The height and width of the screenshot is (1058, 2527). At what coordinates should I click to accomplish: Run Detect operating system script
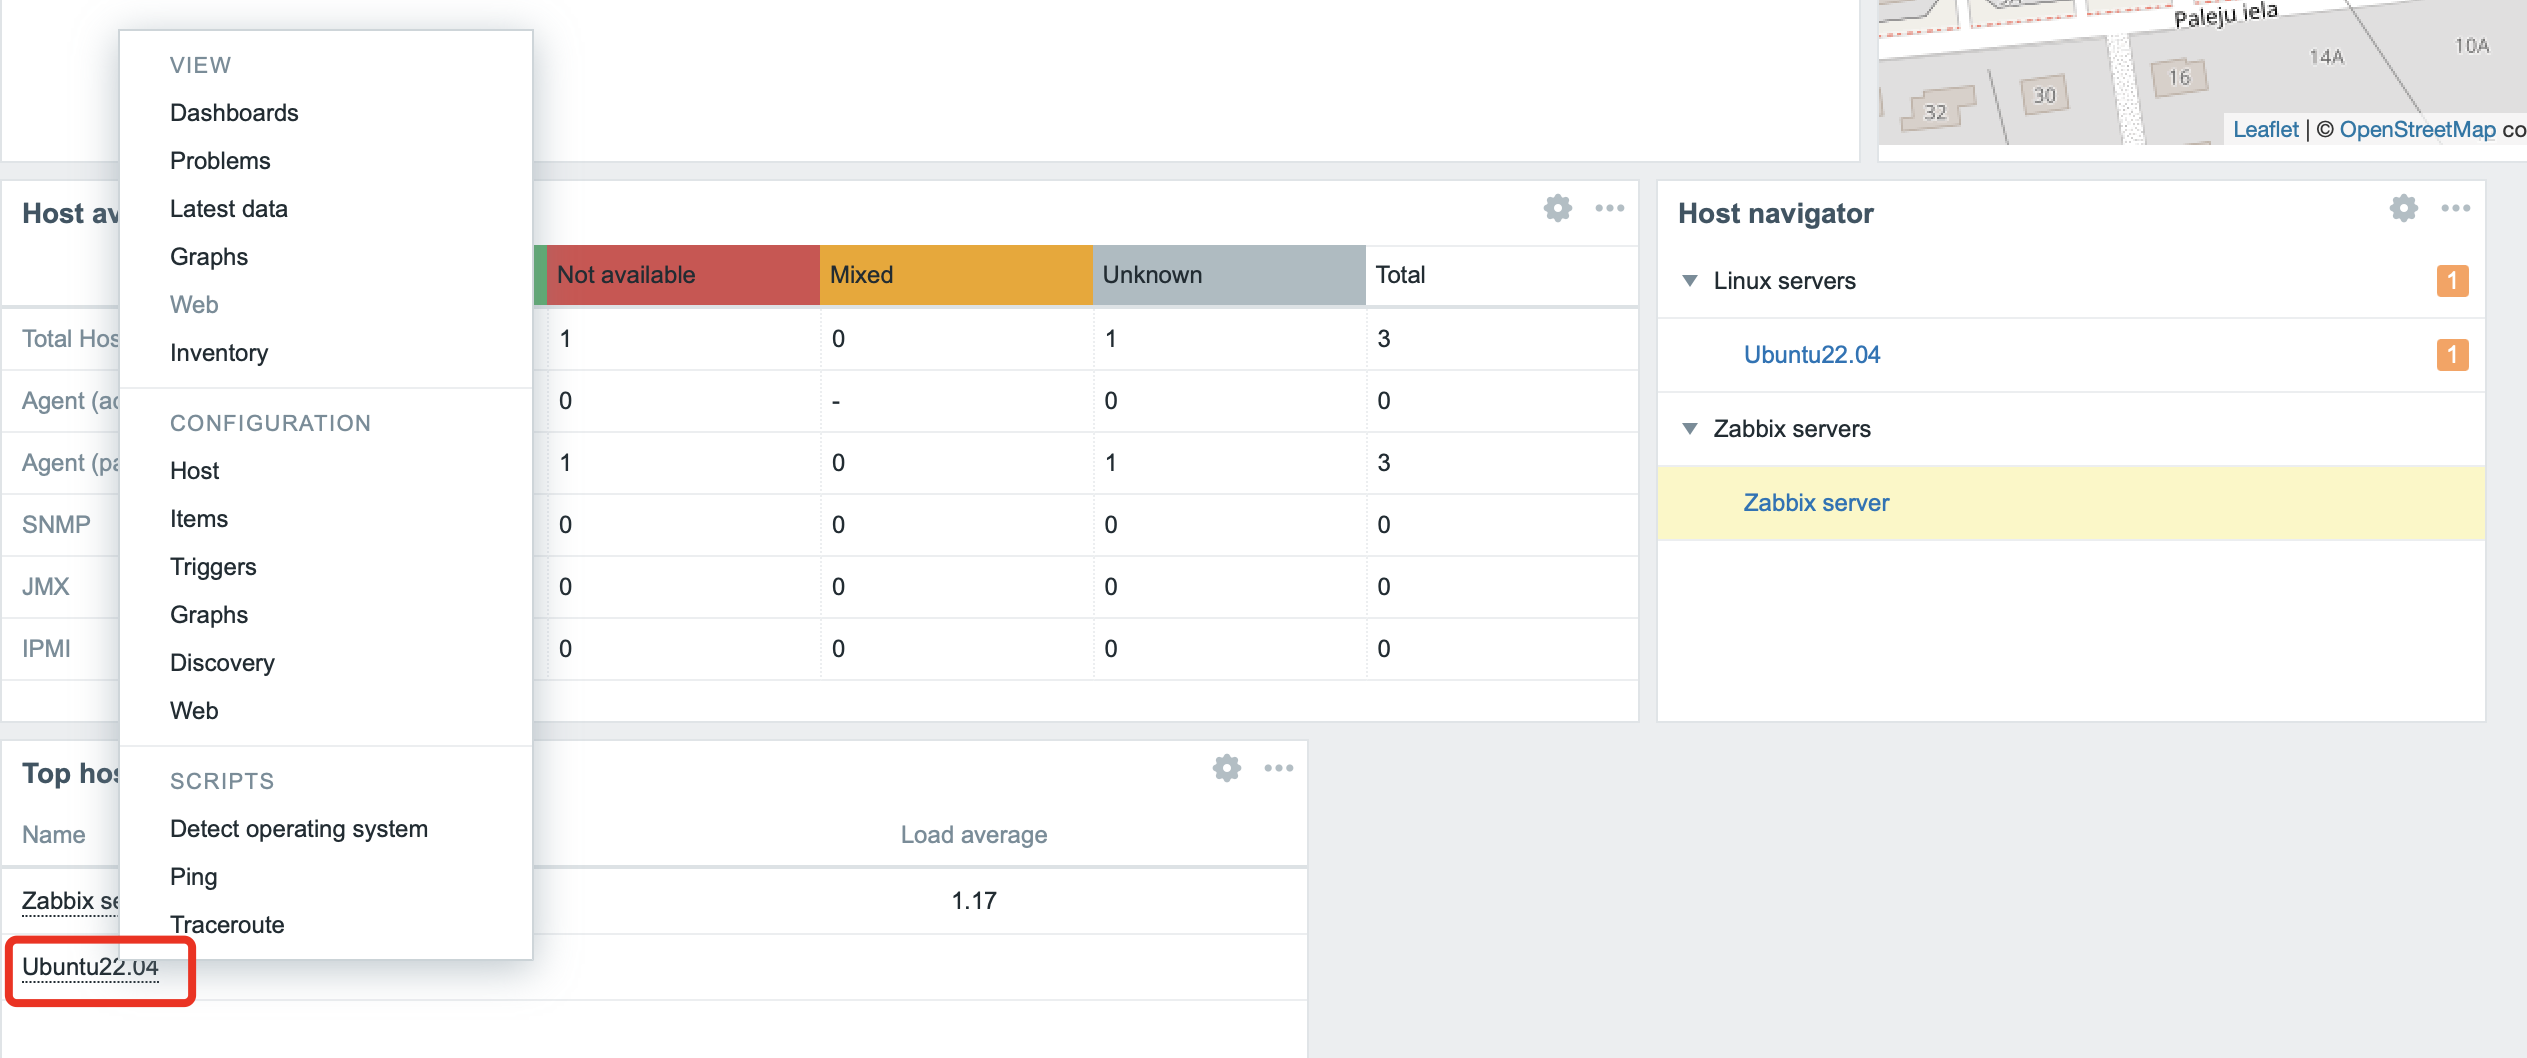[298, 829]
